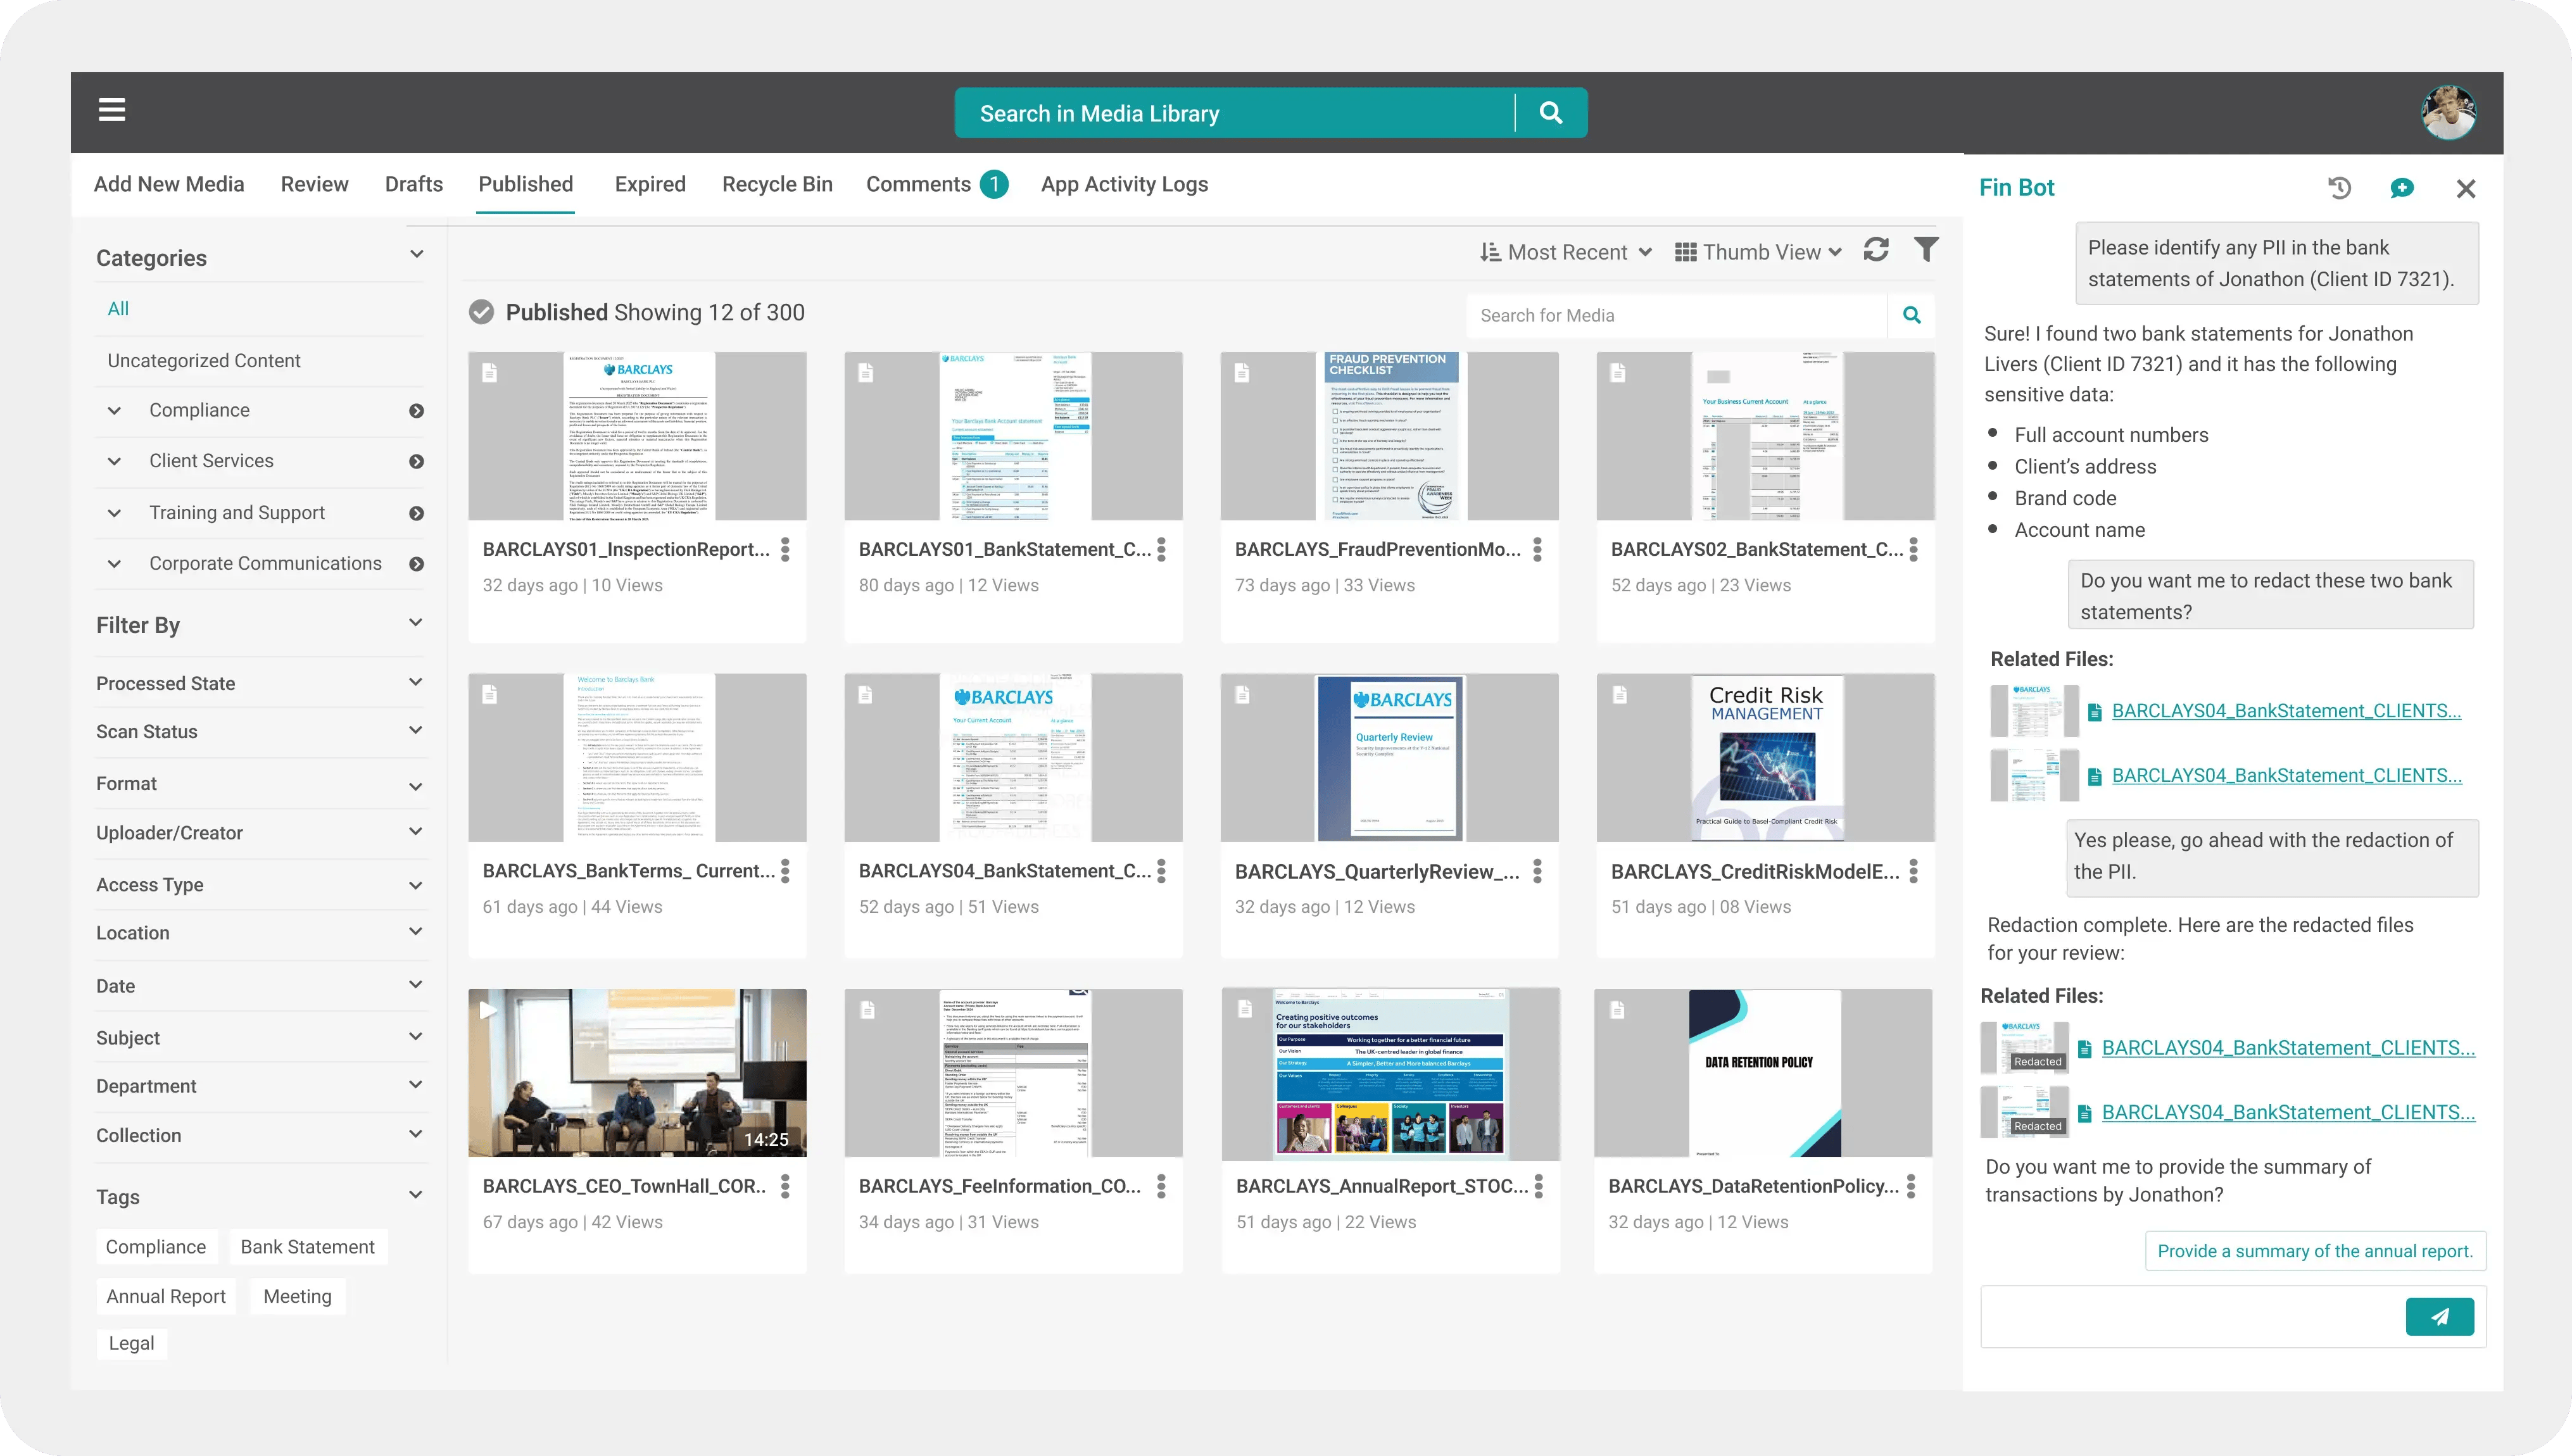Click the Compliance category arrow circle
This screenshot has height=1456, width=2572.
416,411
